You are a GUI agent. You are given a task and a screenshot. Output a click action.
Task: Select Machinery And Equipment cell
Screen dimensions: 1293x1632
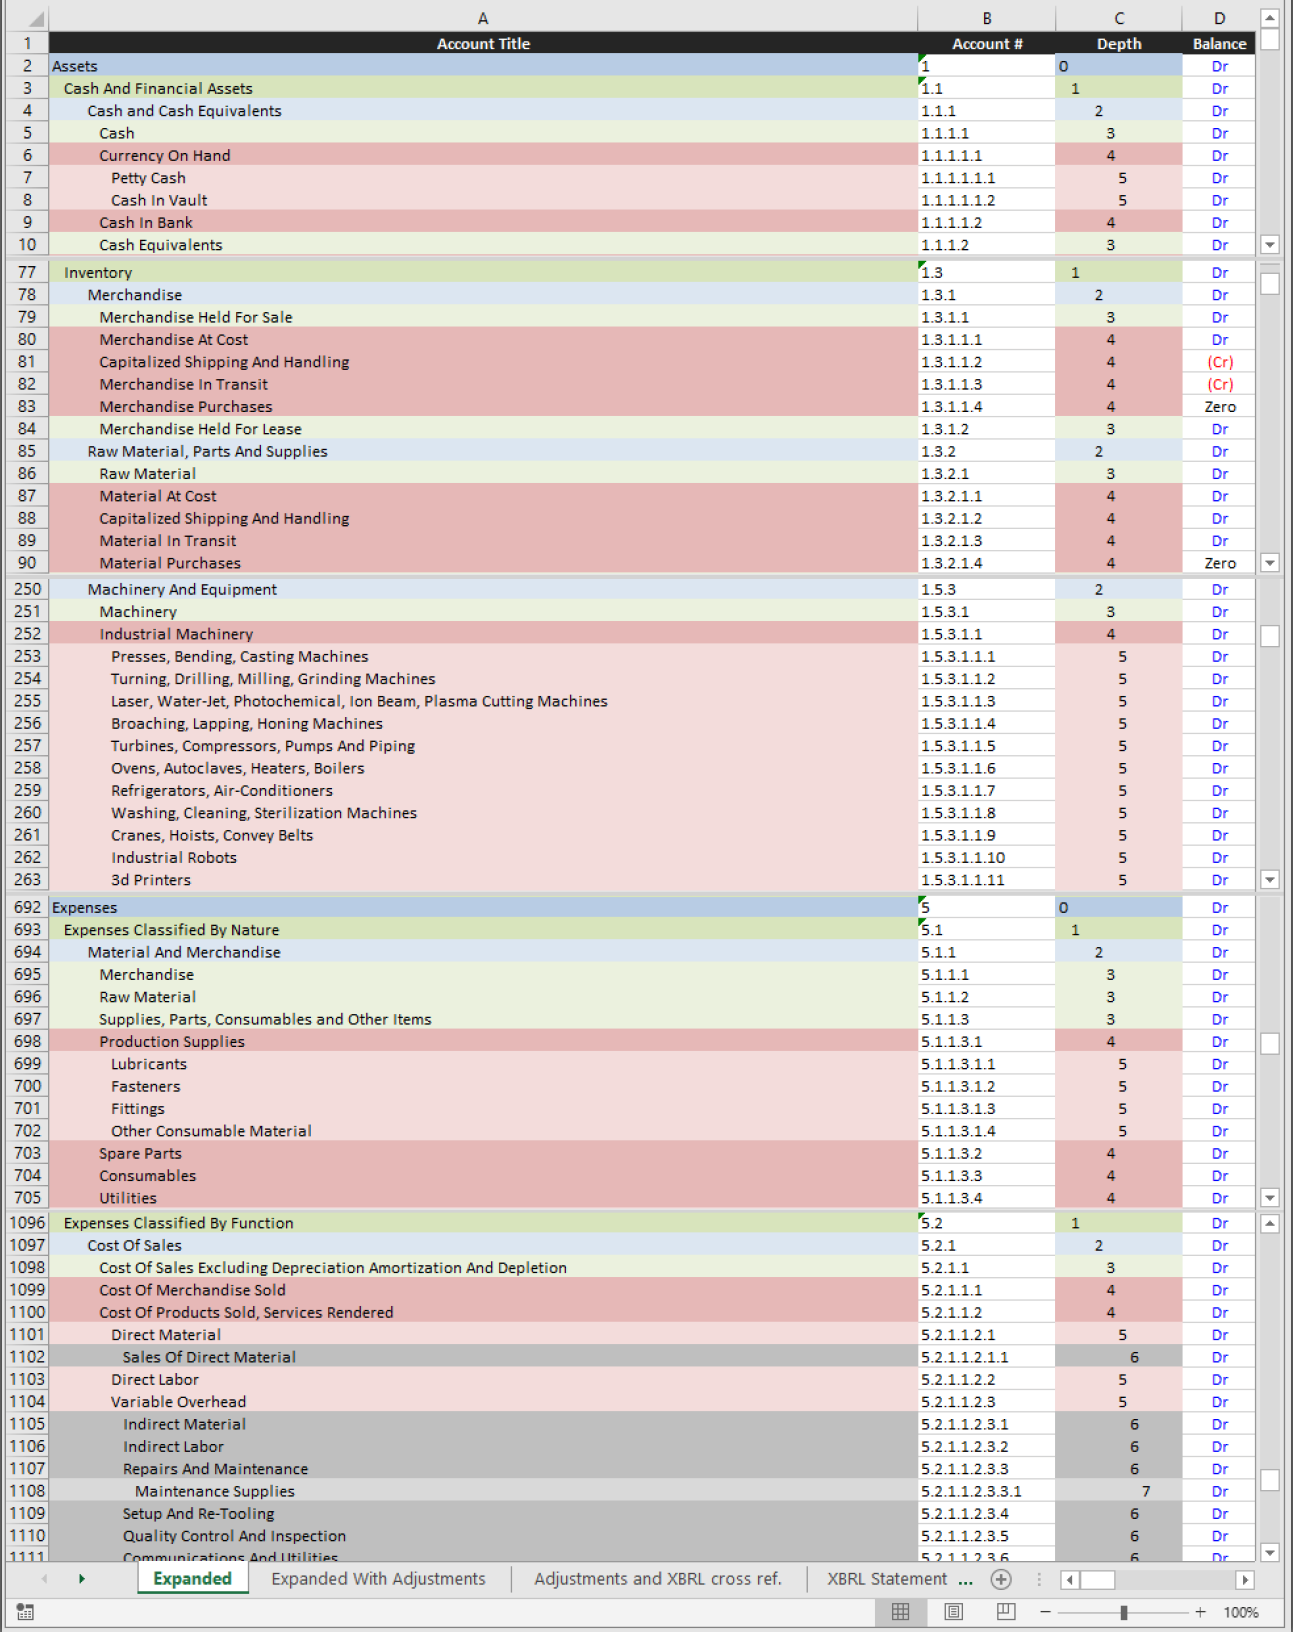click(483, 589)
